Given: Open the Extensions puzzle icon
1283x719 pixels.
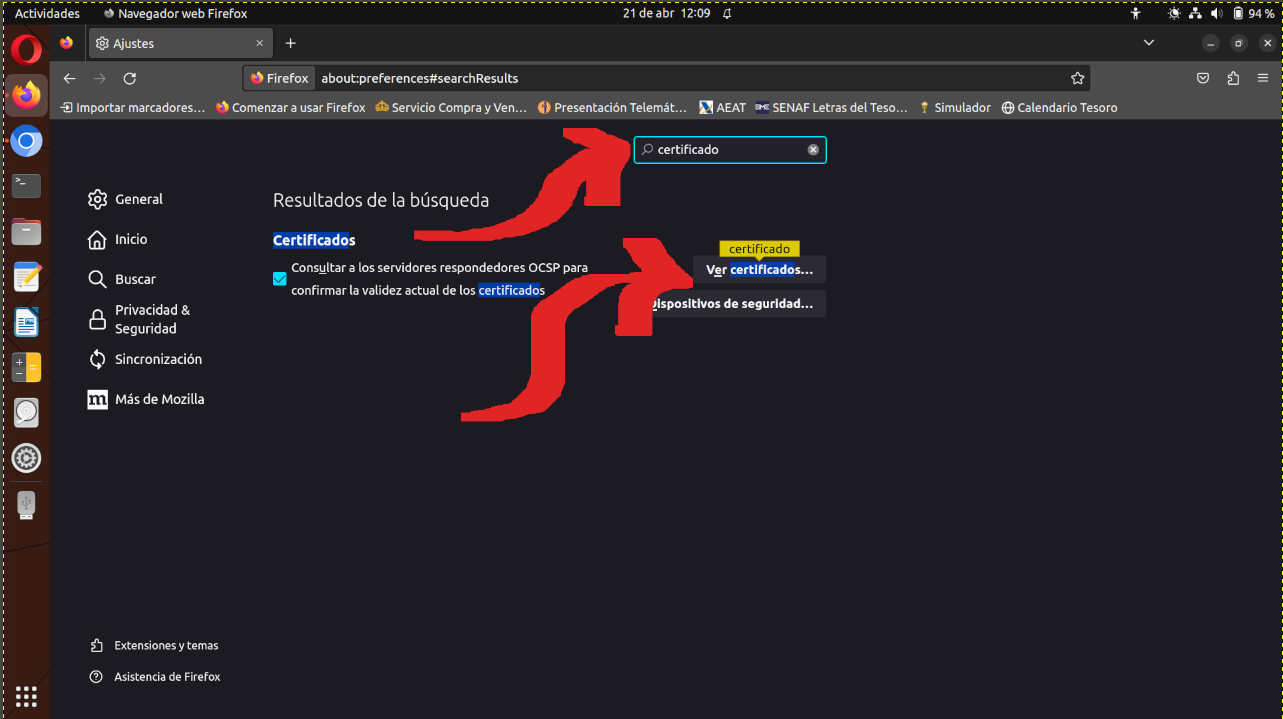Looking at the screenshot, I should [1233, 78].
